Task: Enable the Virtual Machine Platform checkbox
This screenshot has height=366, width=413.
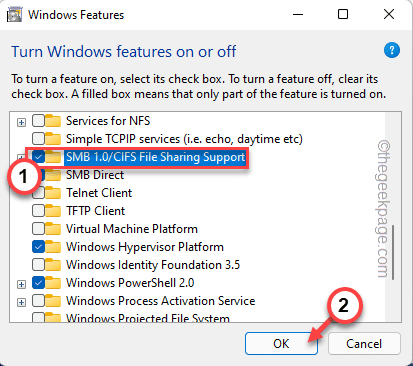Action: [38, 229]
